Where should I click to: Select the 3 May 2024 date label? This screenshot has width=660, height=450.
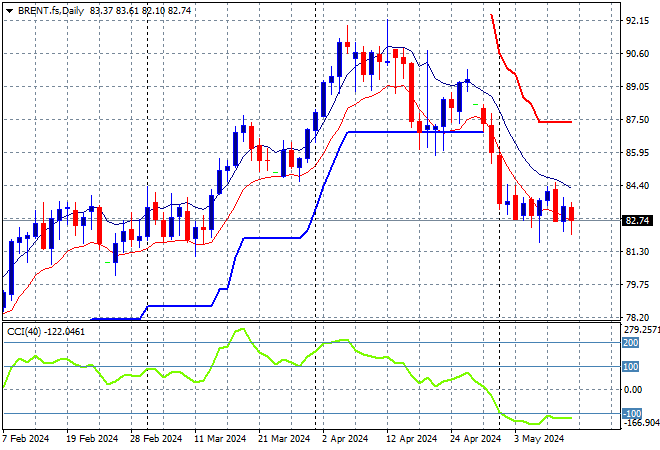coord(539,439)
